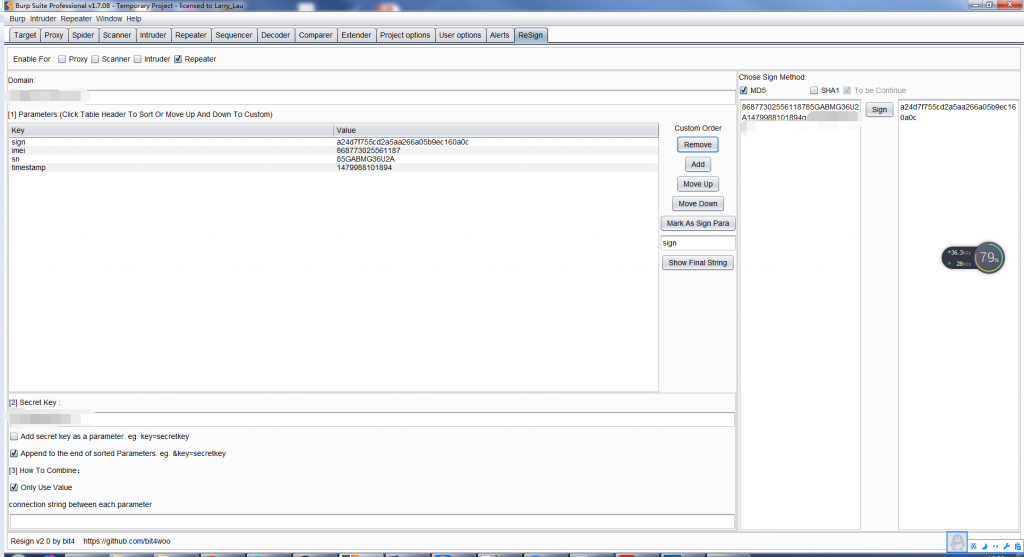The width and height of the screenshot is (1024, 557).
Task: Click Show Final String button
Action: click(x=697, y=263)
